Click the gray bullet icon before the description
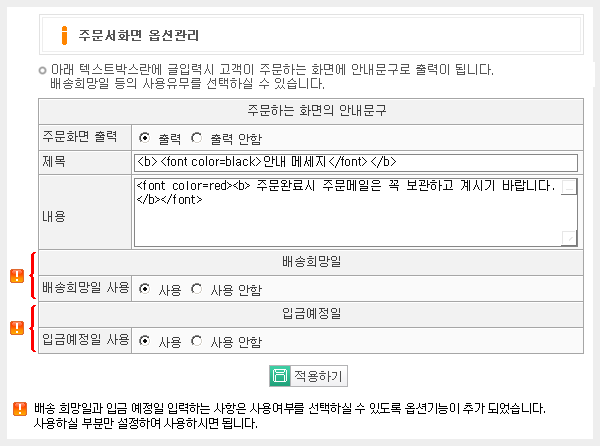 click(41, 70)
